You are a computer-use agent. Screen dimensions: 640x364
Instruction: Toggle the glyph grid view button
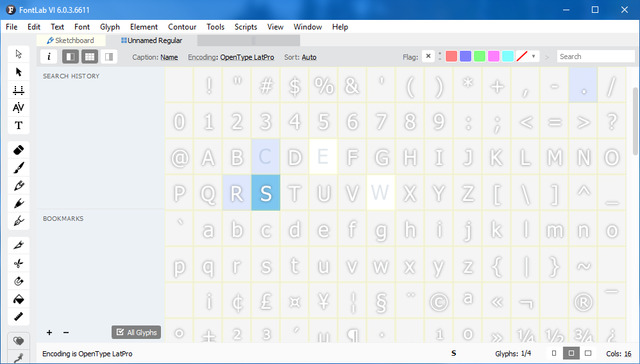click(89, 57)
